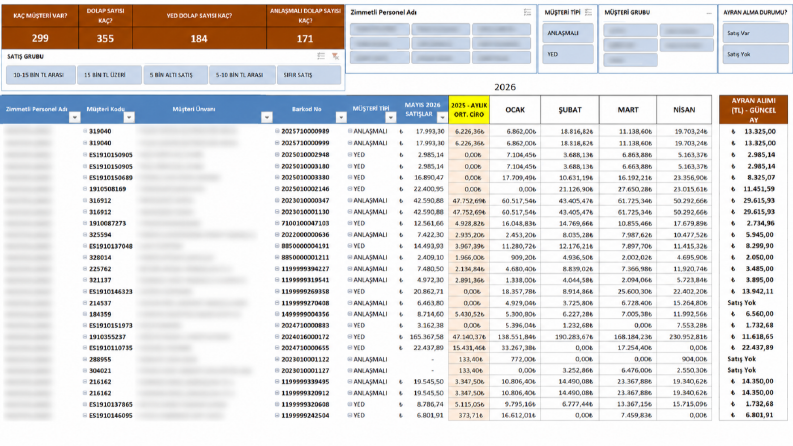Toggle multi-select in SATIŞ GRUBU slicer
Image resolution: width=793 pixels, height=446 pixels.
321,56
